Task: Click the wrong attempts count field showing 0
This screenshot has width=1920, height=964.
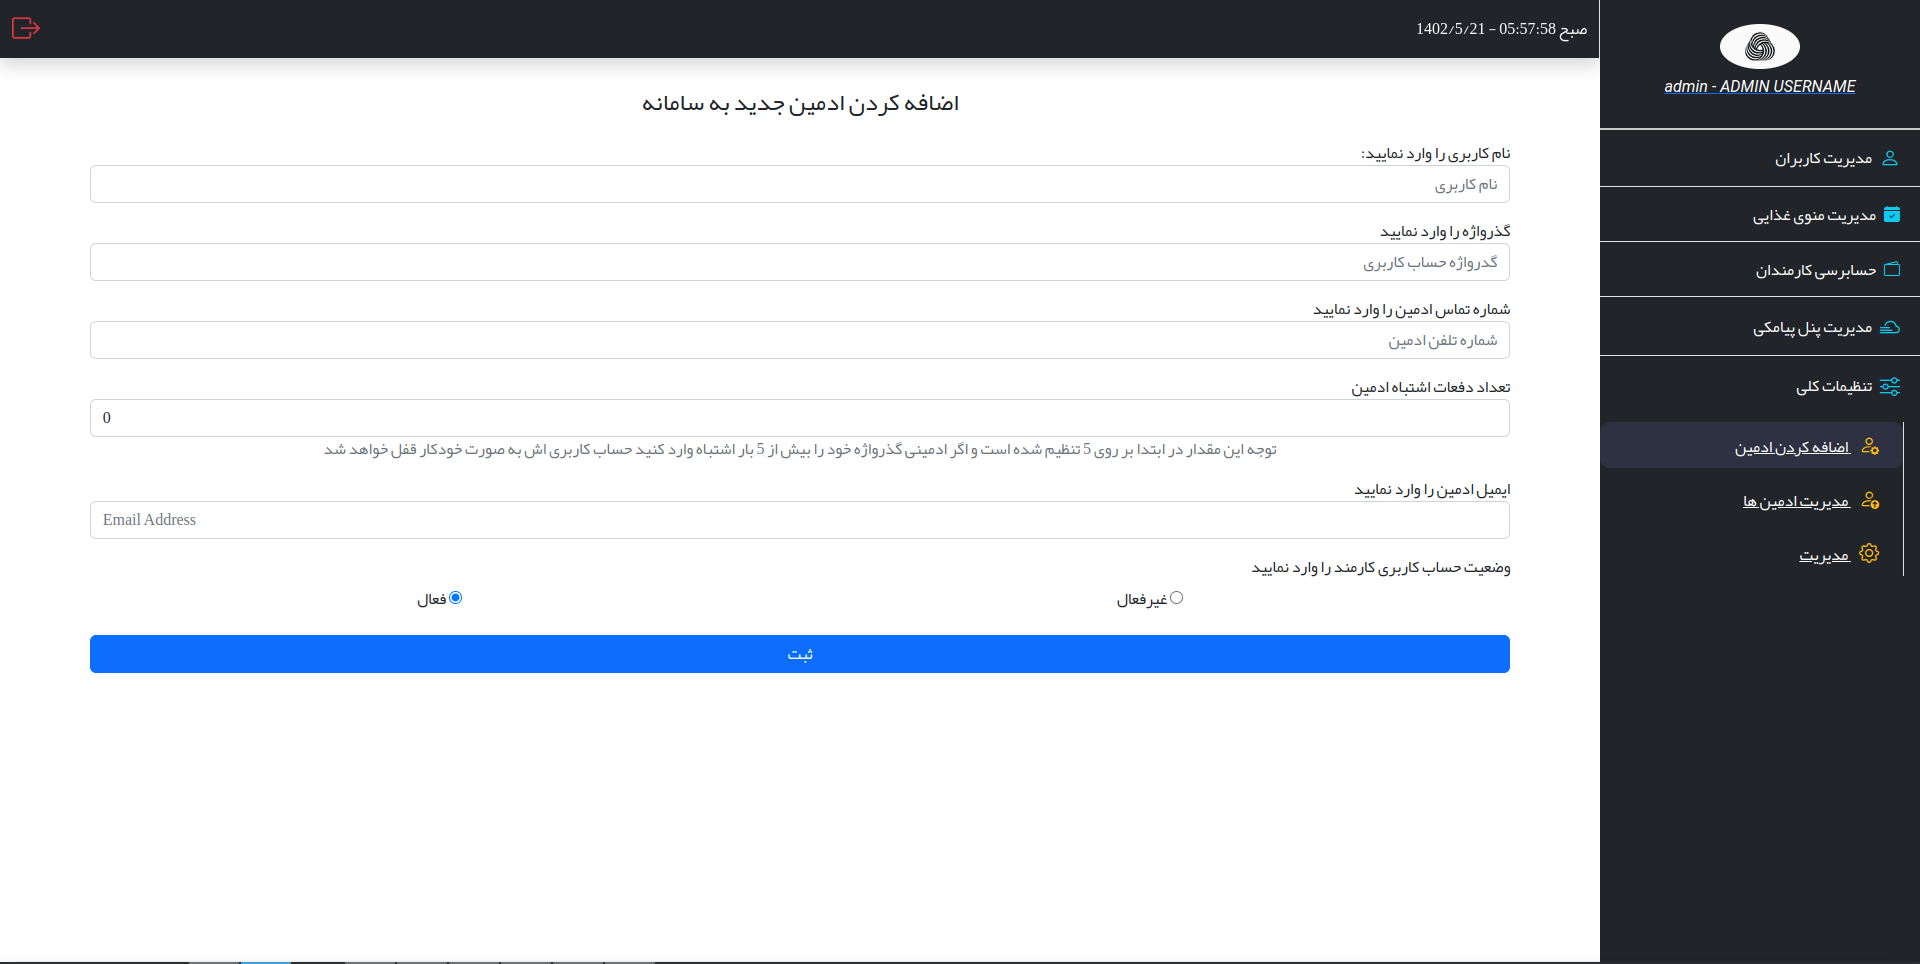Action: tap(800, 418)
